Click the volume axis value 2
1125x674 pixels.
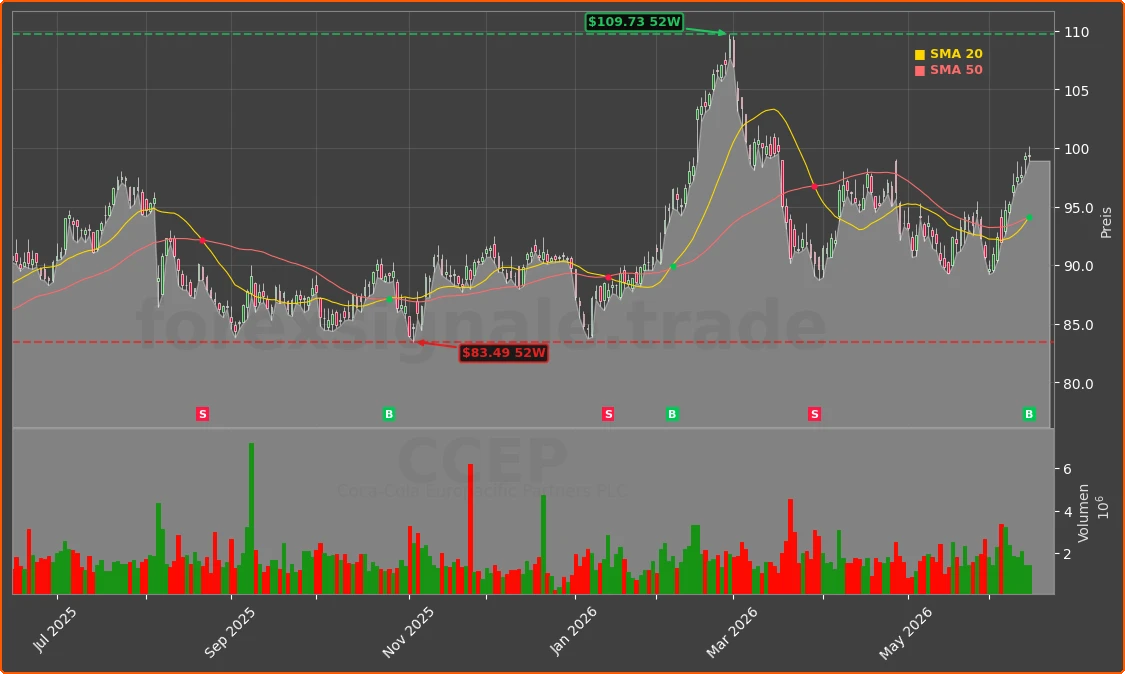pyautogui.click(x=1068, y=554)
